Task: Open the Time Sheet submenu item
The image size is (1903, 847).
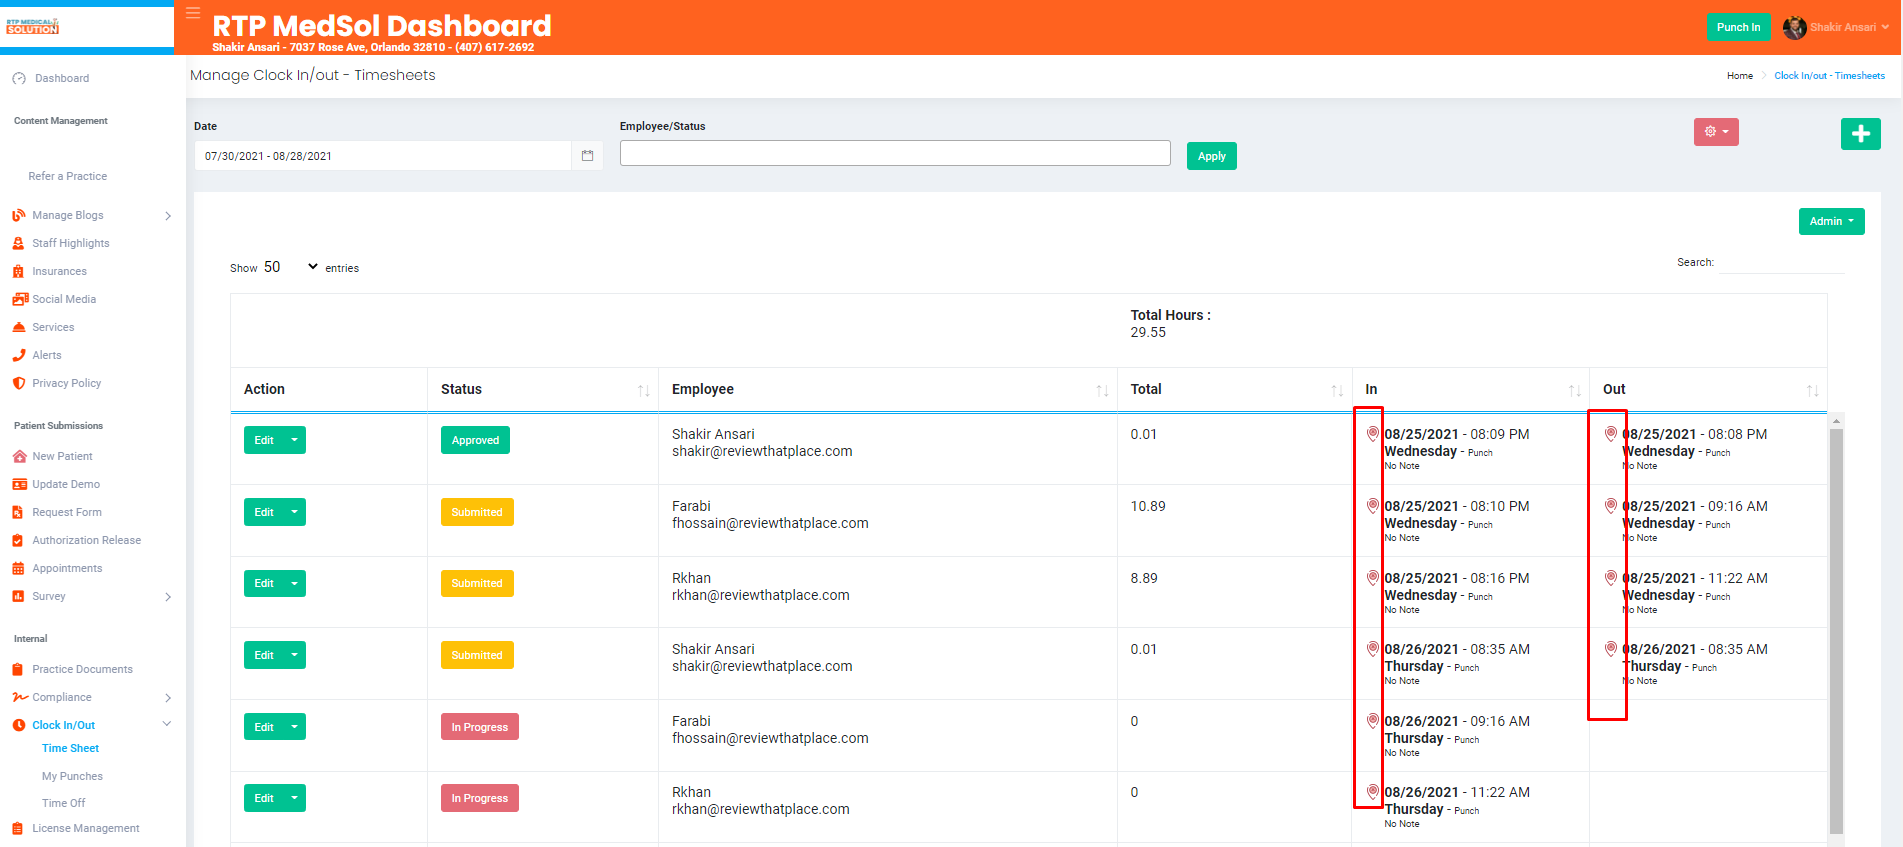Action: 70,748
